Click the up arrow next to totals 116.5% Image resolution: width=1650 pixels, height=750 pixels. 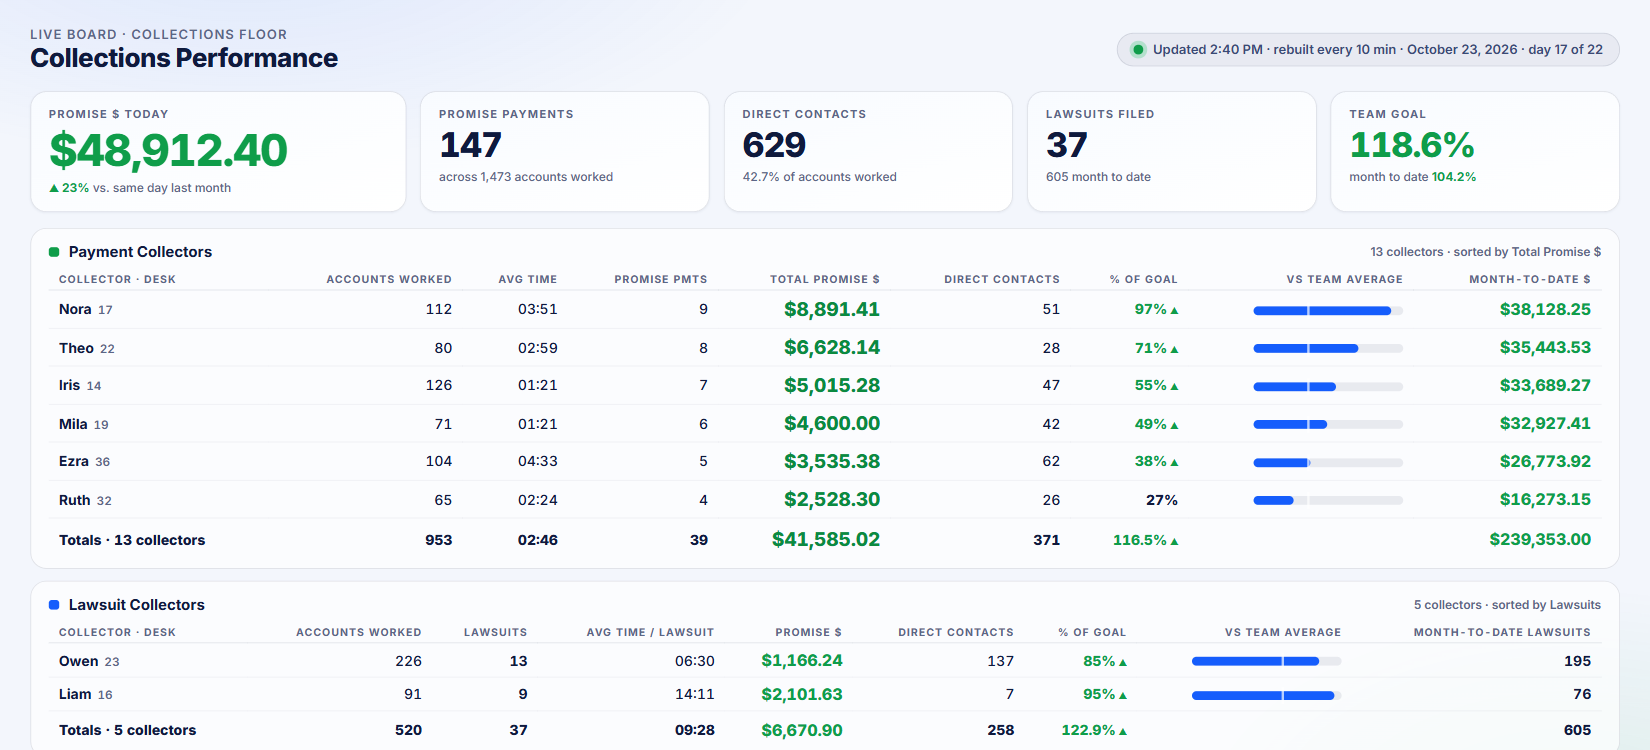(x=1174, y=541)
